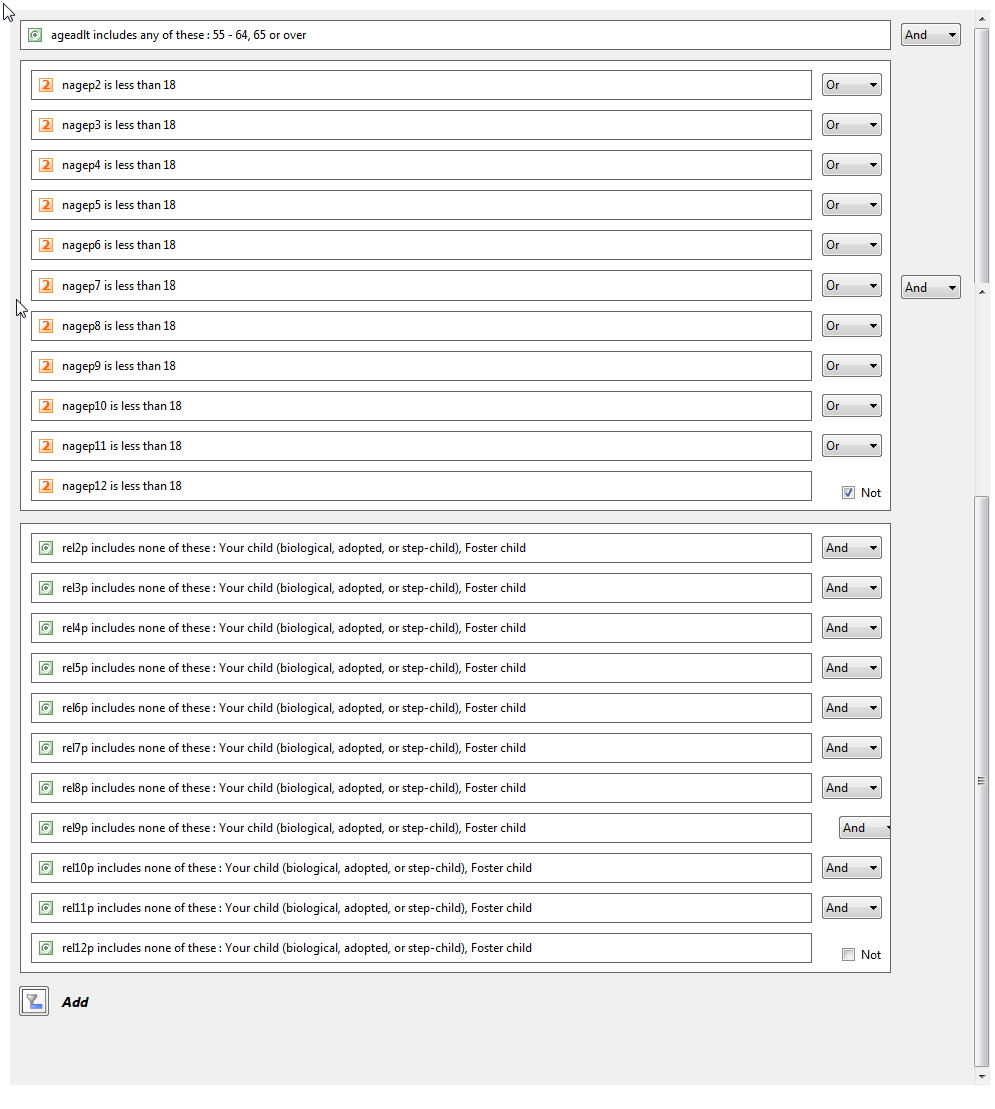
Task: Check Not for the rel group
Action: (849, 955)
